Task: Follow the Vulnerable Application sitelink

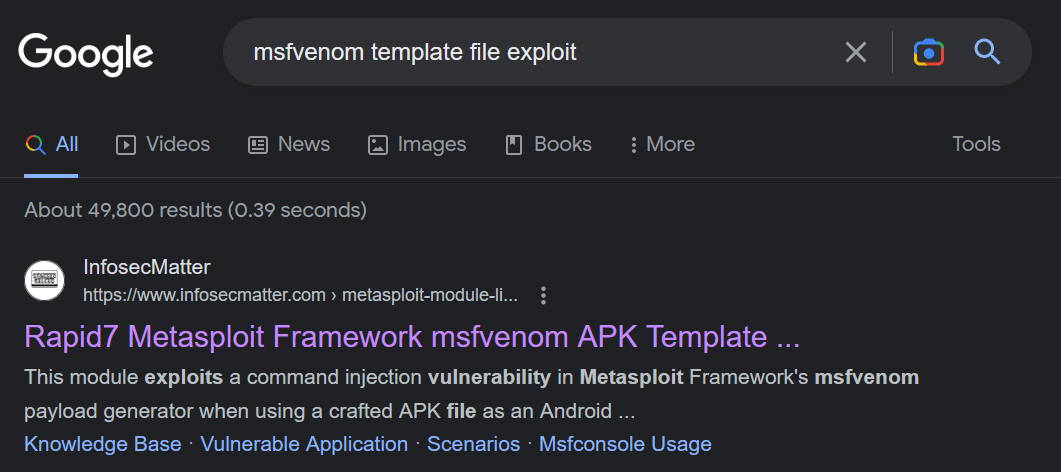Action: 304,444
